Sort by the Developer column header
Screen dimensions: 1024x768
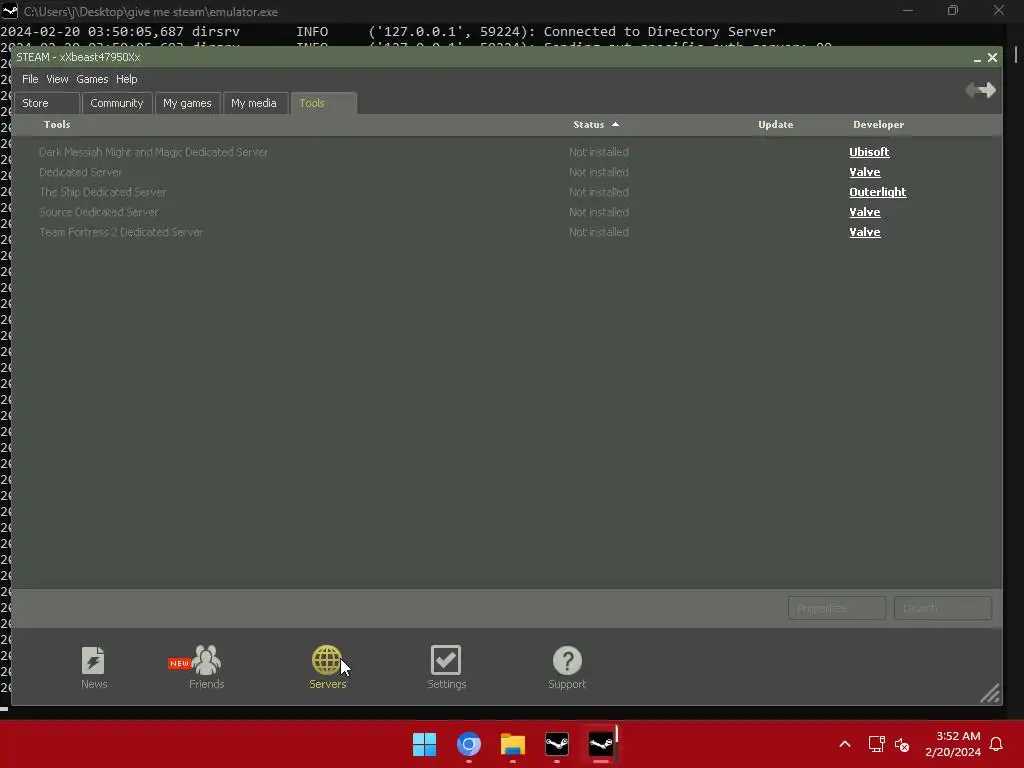(878, 125)
